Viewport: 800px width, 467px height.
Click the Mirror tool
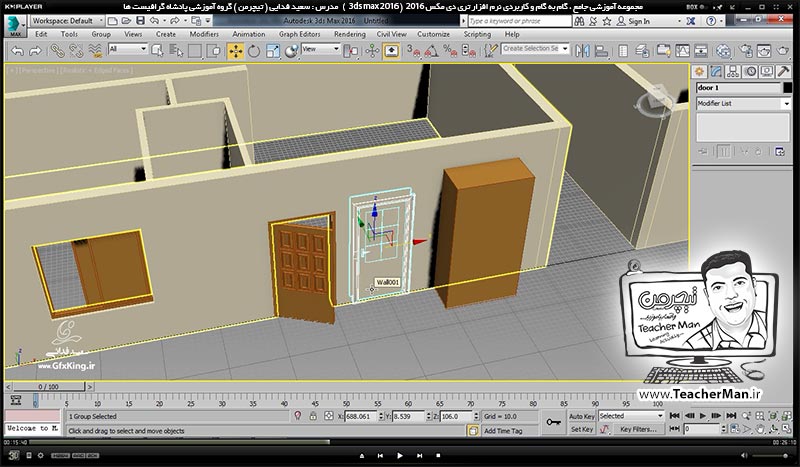click(583, 51)
